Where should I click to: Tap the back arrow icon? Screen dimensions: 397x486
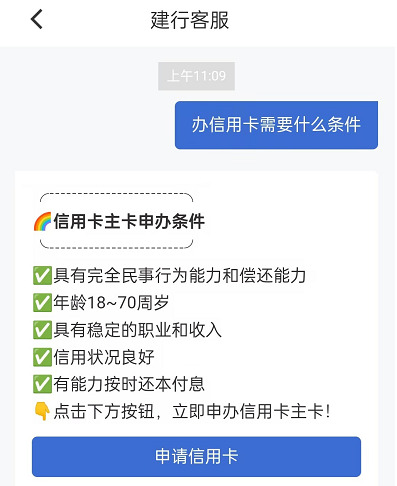click(37, 19)
